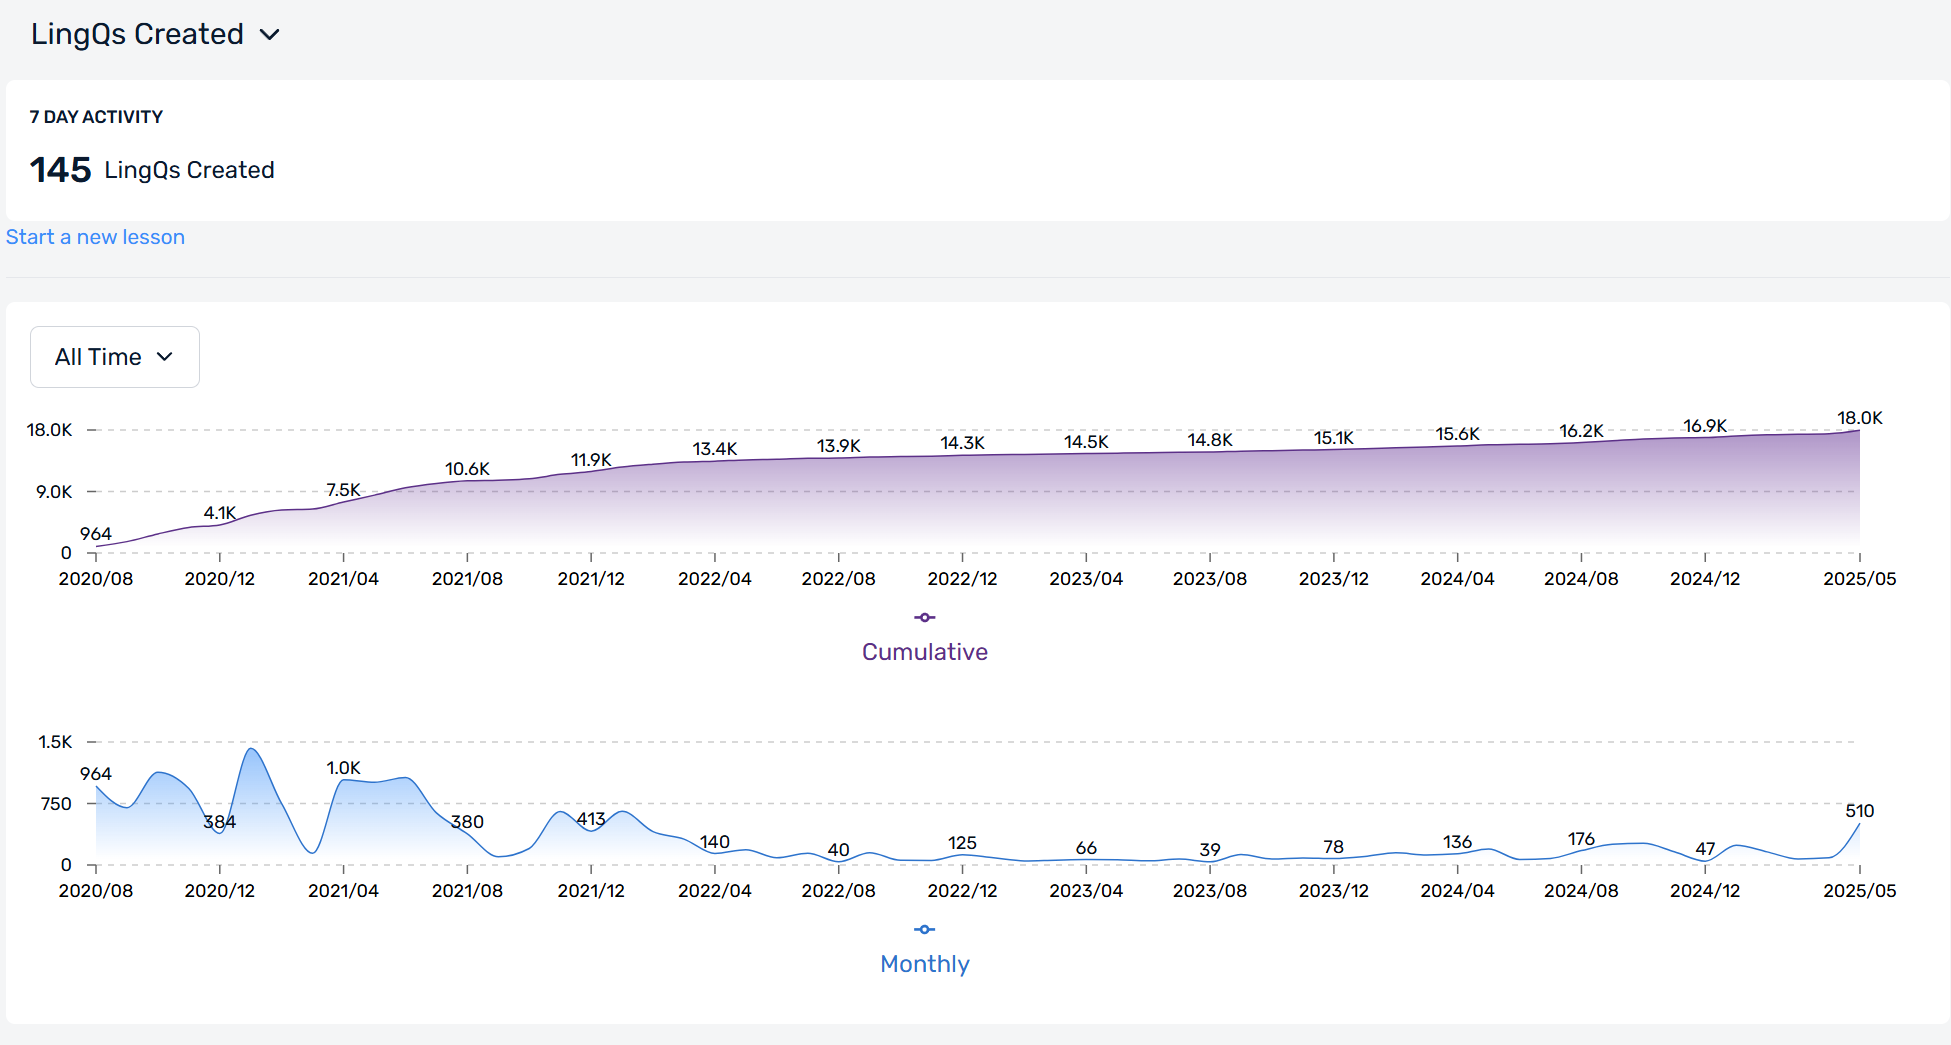Click the 380 monthly data label
Image resolution: width=1951 pixels, height=1045 pixels.
pos(467,822)
